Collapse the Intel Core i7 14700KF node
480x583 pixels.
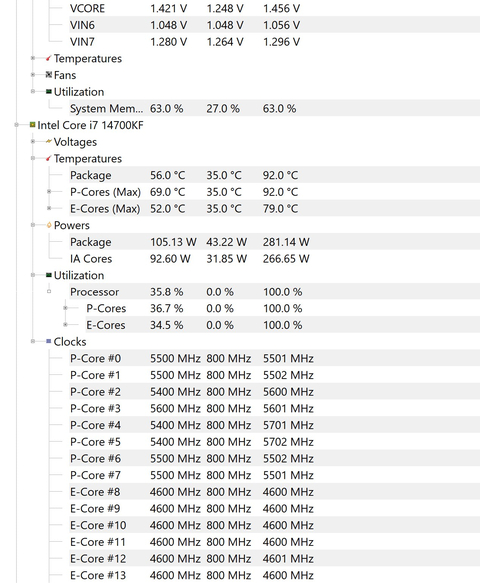(16, 125)
